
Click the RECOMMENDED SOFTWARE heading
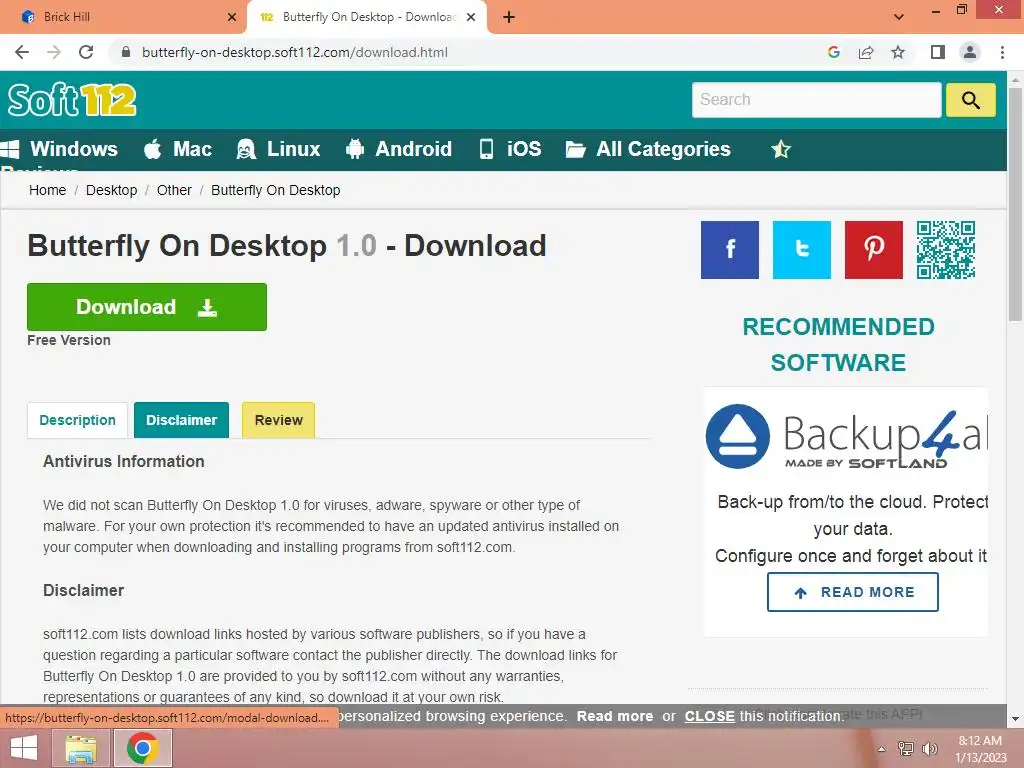[x=839, y=344]
